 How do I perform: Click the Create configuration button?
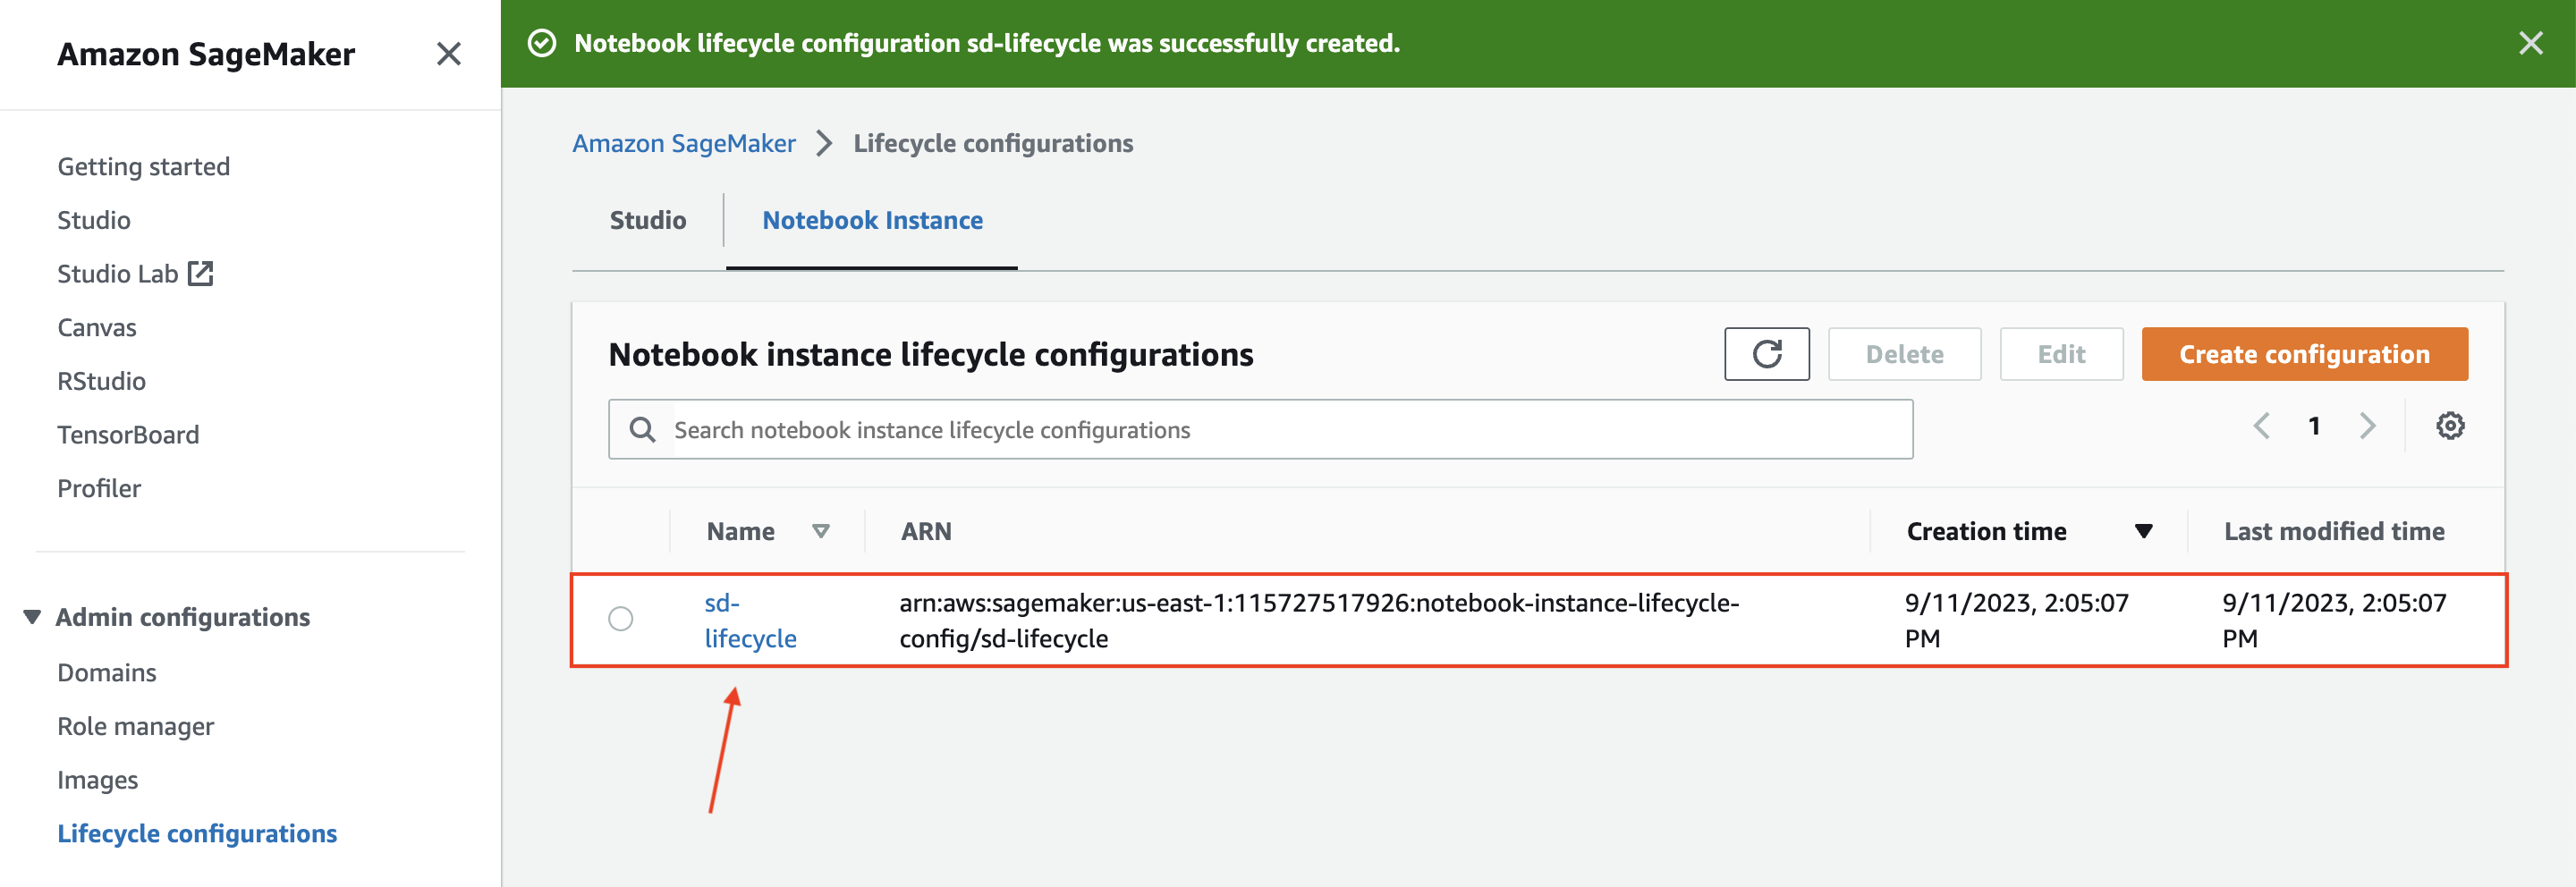(x=2303, y=354)
